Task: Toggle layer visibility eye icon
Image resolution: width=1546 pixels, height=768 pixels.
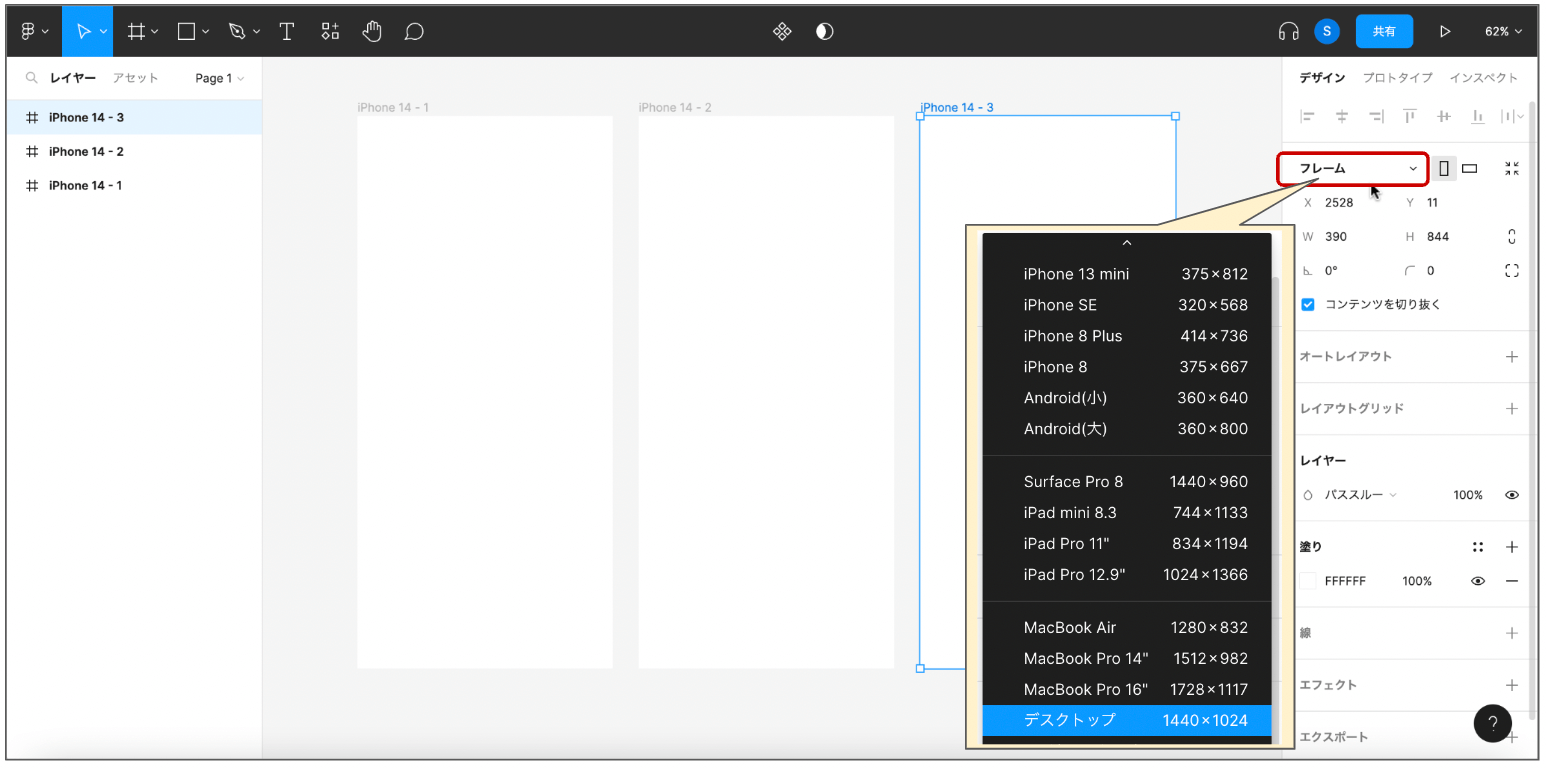Action: pyautogui.click(x=1512, y=495)
